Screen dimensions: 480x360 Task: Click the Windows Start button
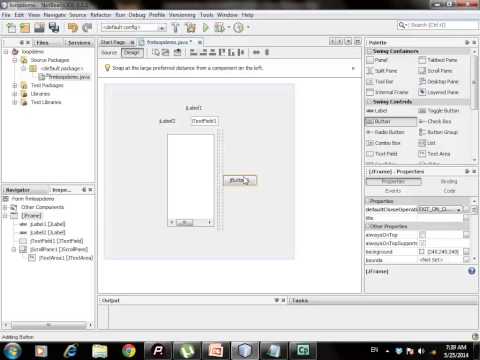tap(12, 351)
